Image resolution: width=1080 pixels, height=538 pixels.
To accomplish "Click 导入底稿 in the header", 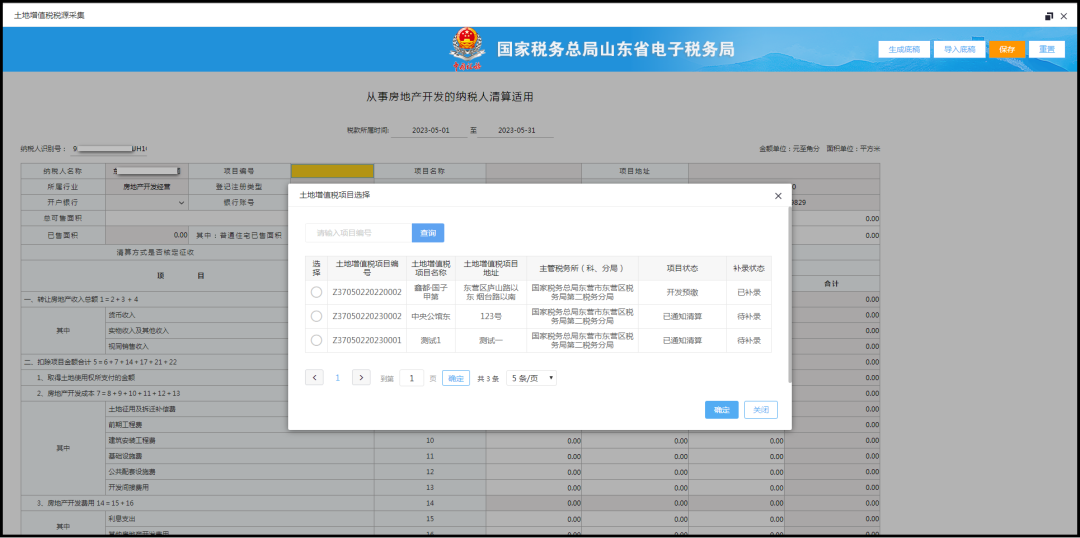I will point(959,50).
